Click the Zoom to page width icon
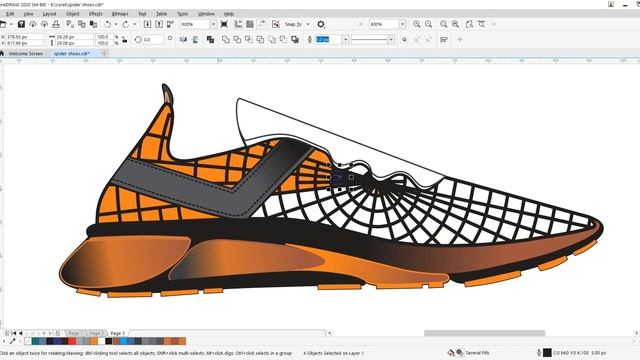 click(482, 24)
